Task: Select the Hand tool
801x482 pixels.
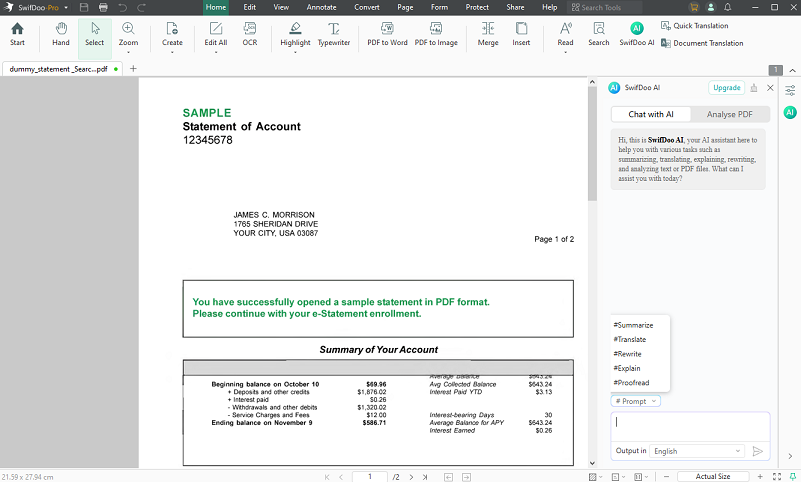Action: click(61, 34)
